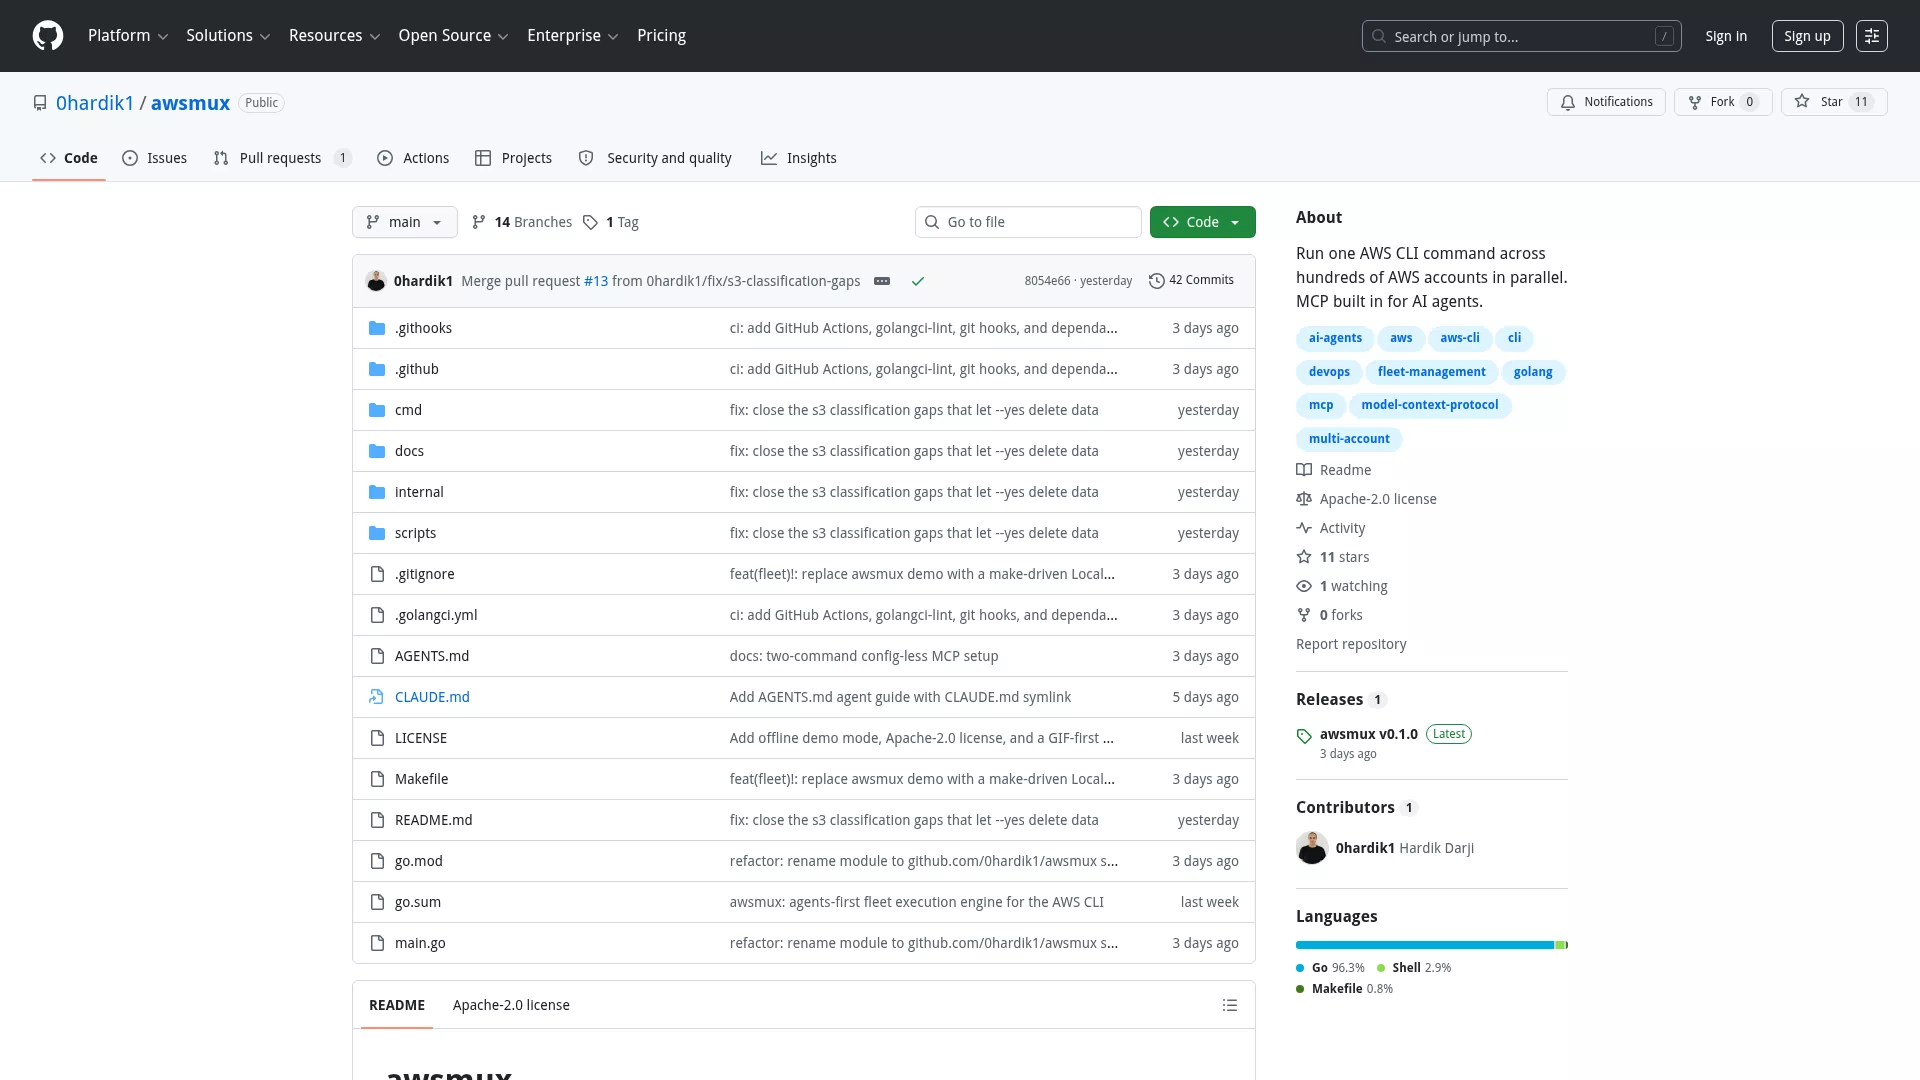This screenshot has height=1080, width=1920.
Task: Click the languages breakdown bar
Action: tap(1432, 945)
